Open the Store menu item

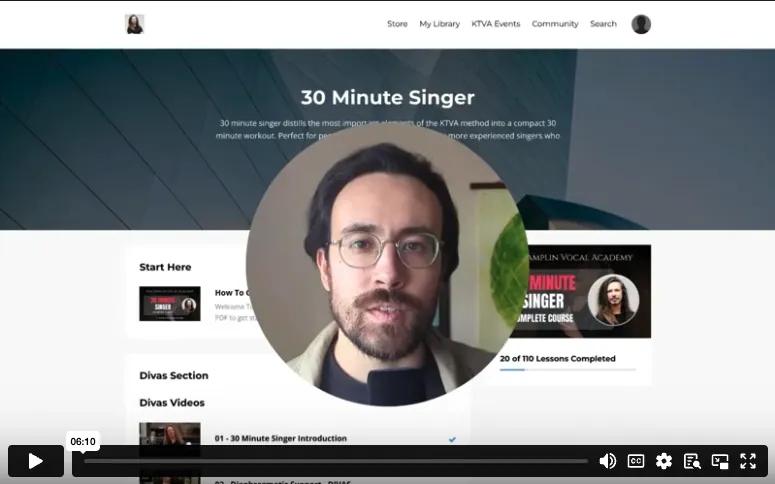[x=397, y=24]
